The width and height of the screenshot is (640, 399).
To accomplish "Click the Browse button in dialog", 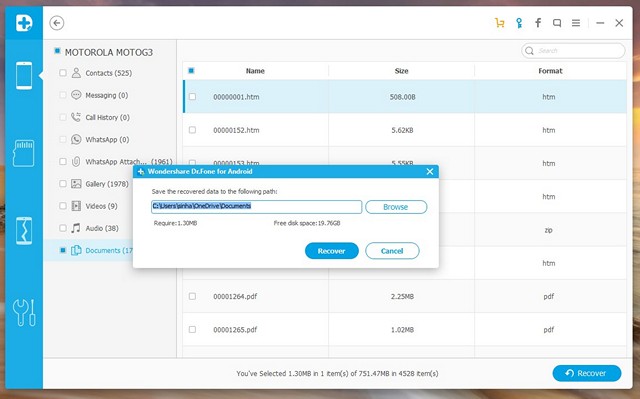I will coord(396,207).
